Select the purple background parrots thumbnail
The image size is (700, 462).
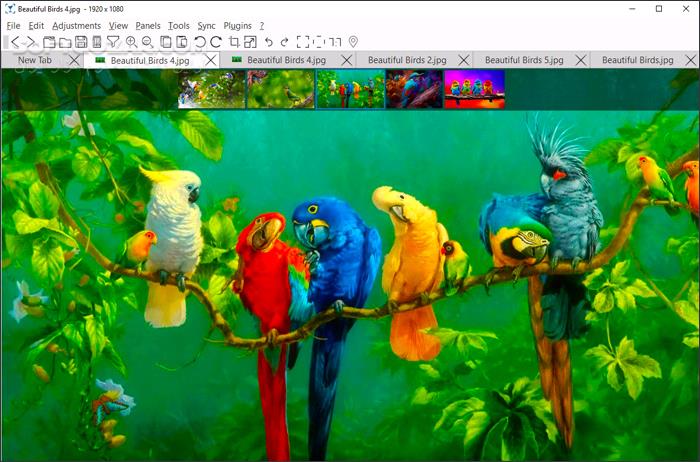pos(474,89)
